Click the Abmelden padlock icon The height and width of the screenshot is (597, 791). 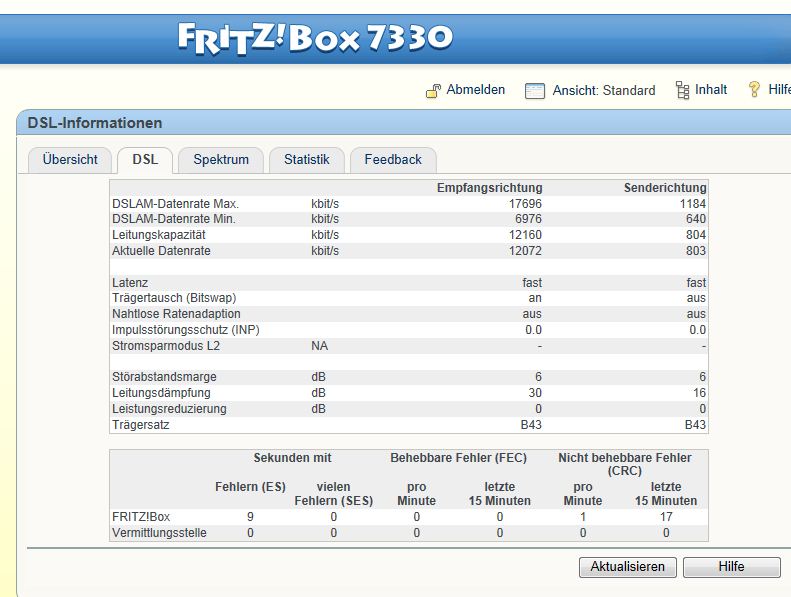pos(433,91)
